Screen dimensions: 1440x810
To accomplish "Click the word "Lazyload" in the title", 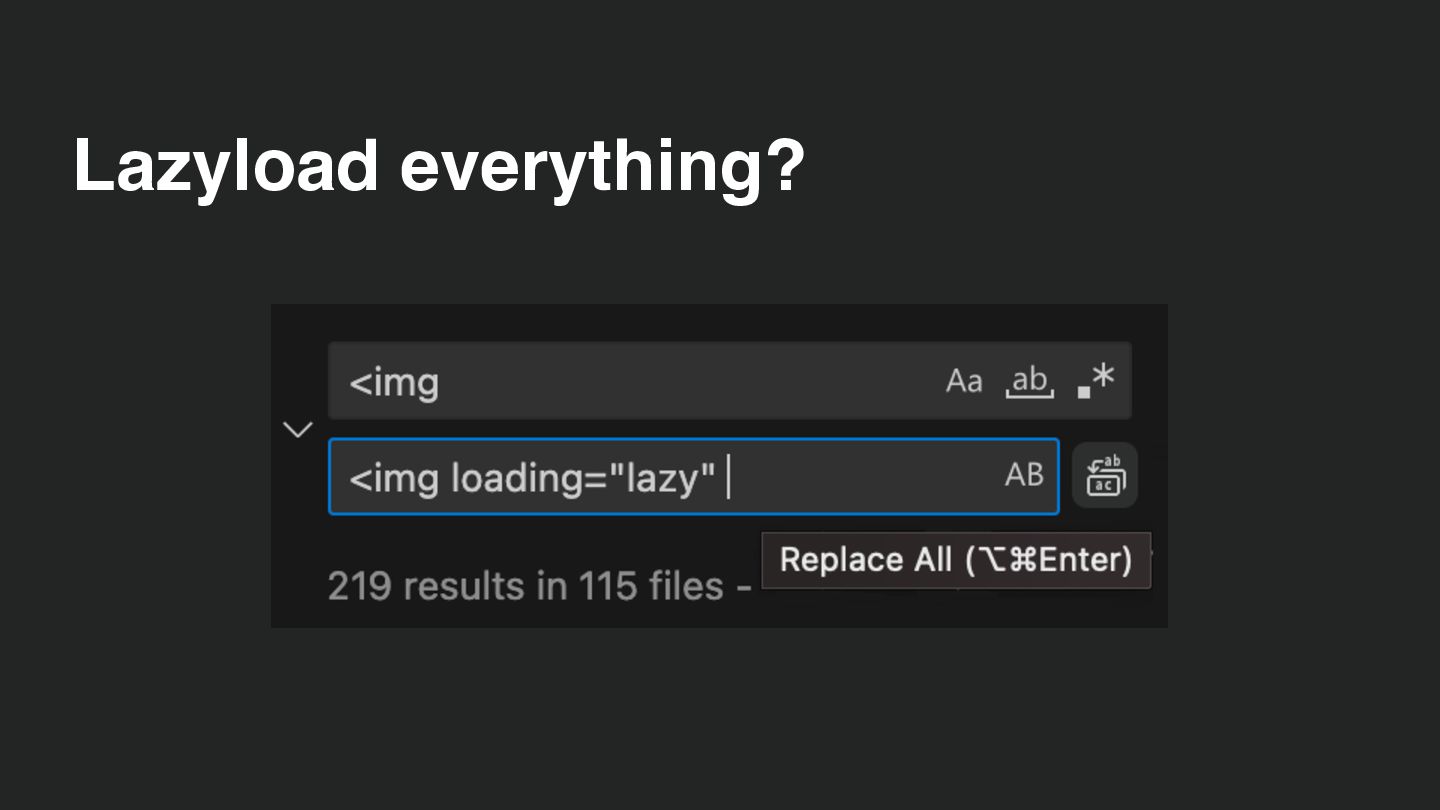I will (x=226, y=165).
